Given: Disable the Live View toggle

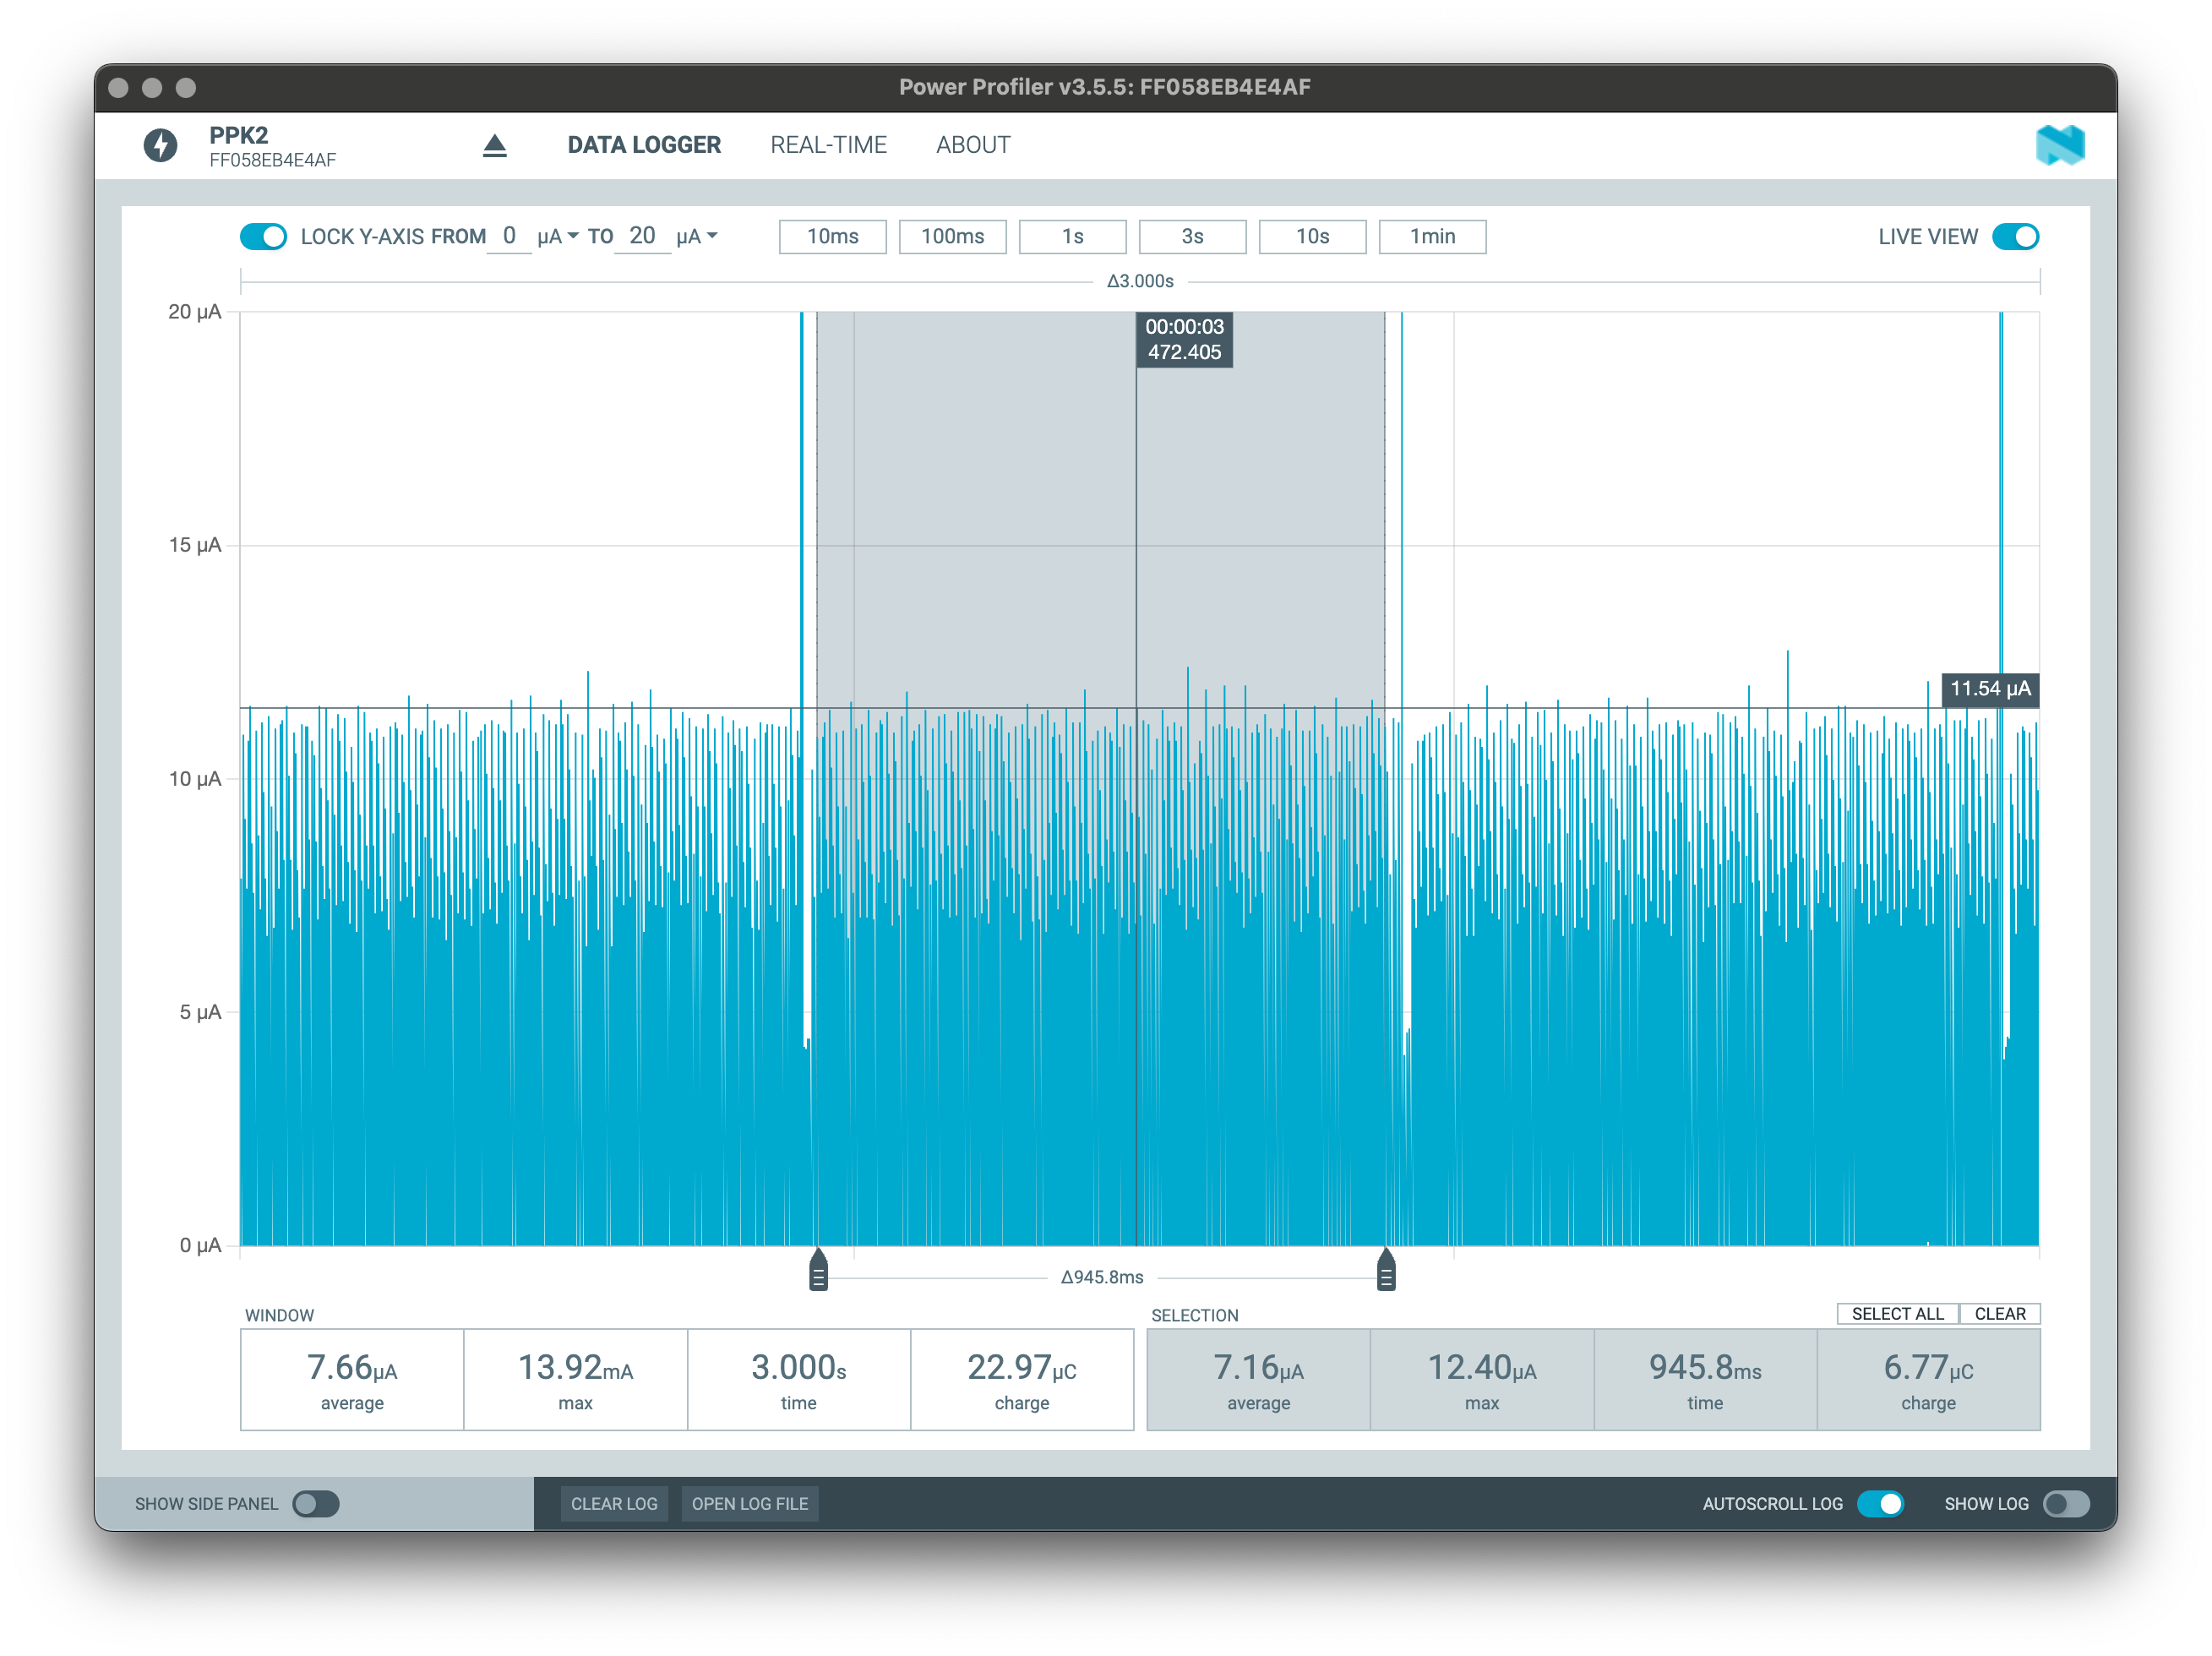Looking at the screenshot, I should pos(2014,237).
